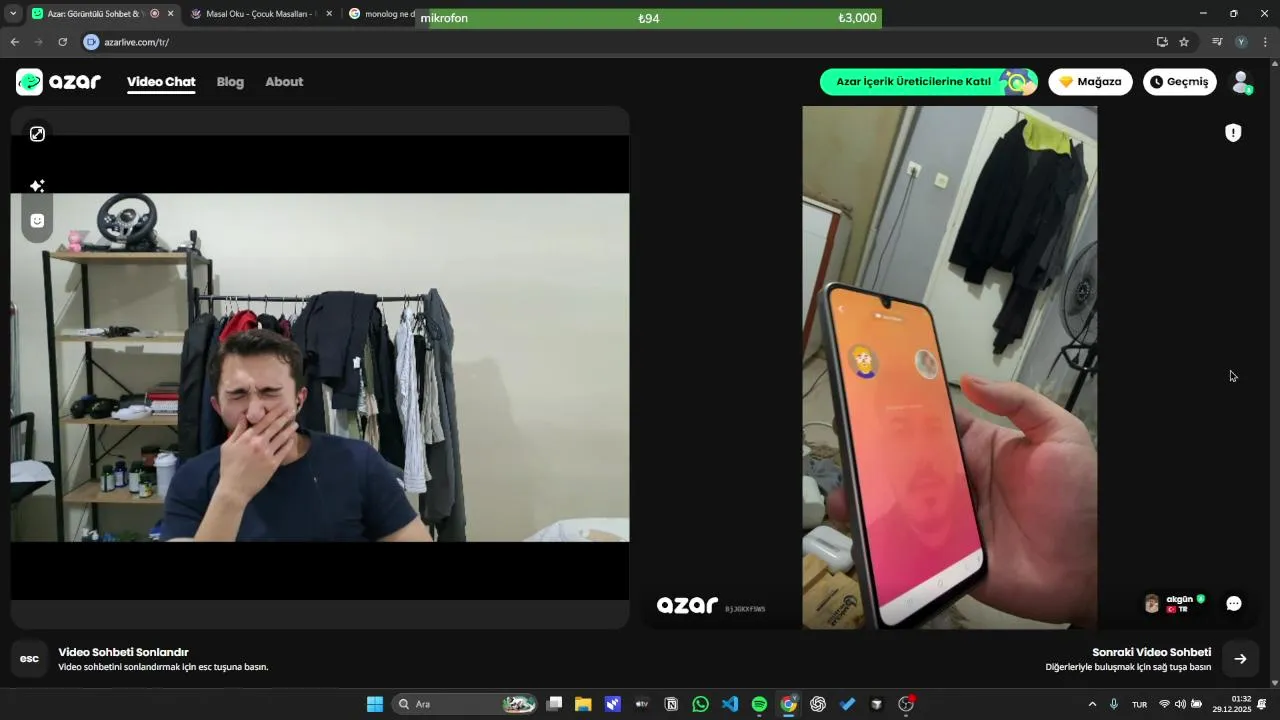The image size is (1280, 720).
Task: Go to next video chat arrow
Action: [1240, 659]
